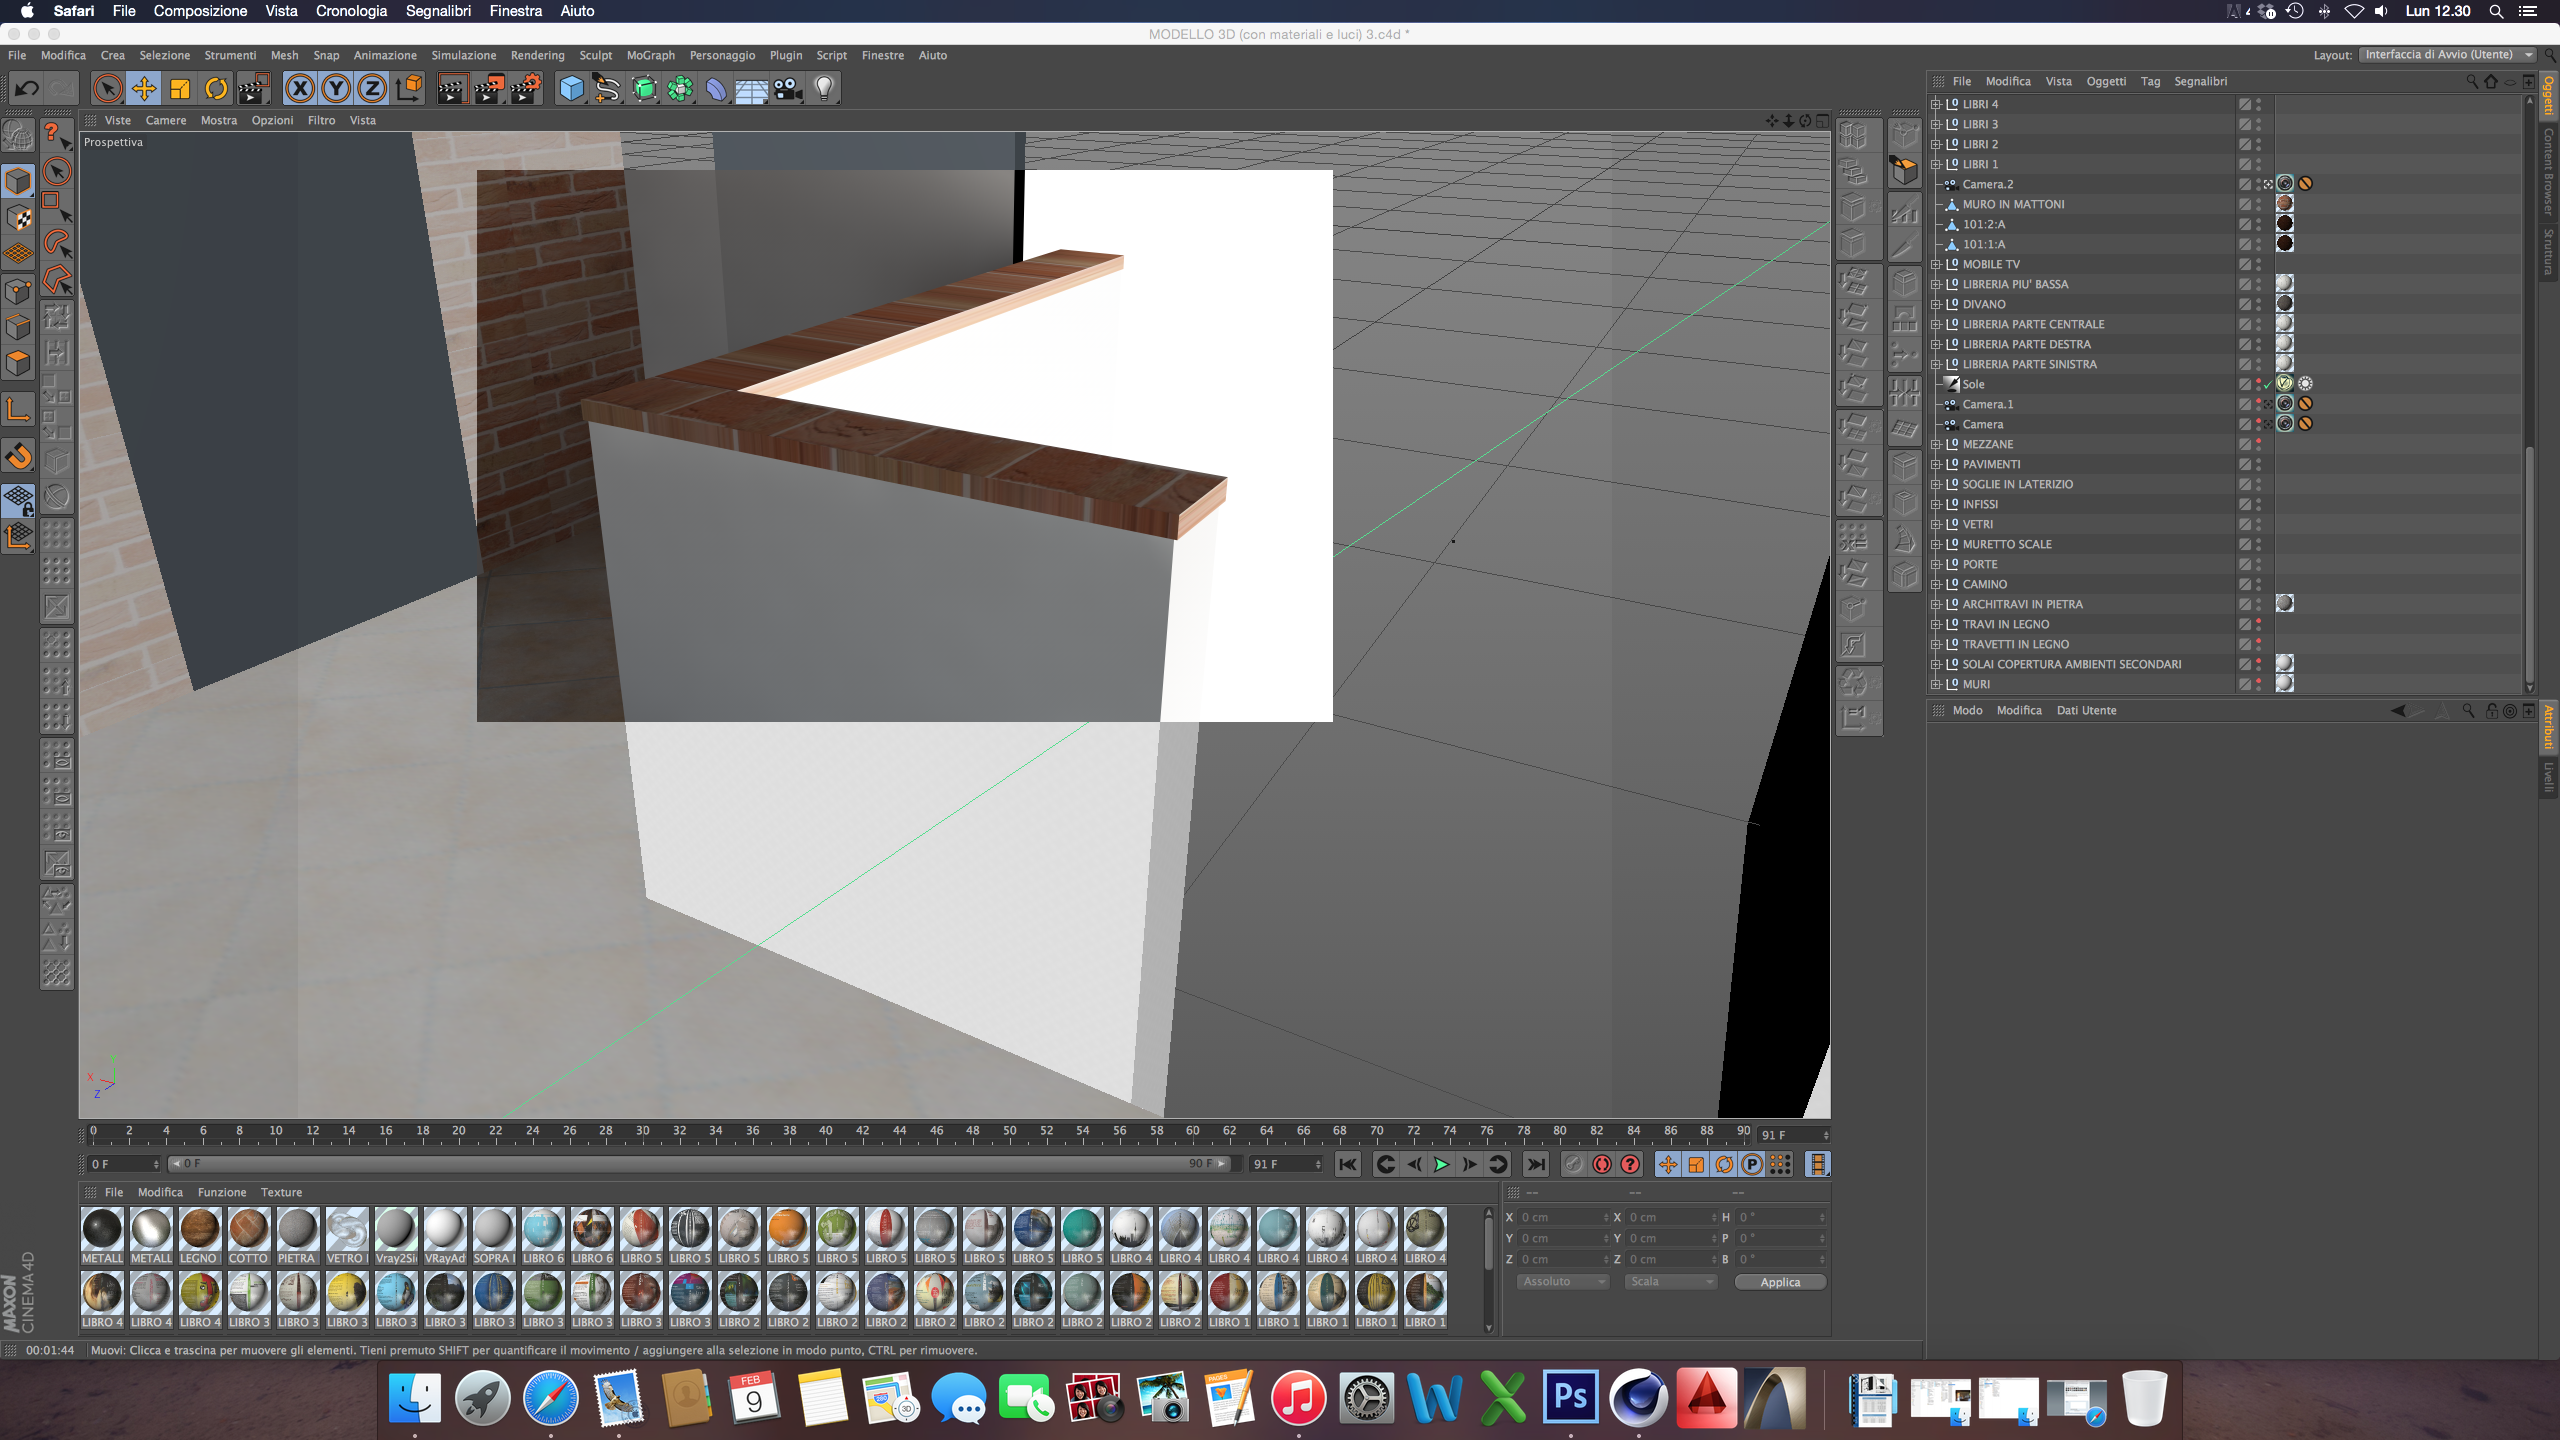Toggle the Y axis lock
The height and width of the screenshot is (1440, 2560).
336,89
